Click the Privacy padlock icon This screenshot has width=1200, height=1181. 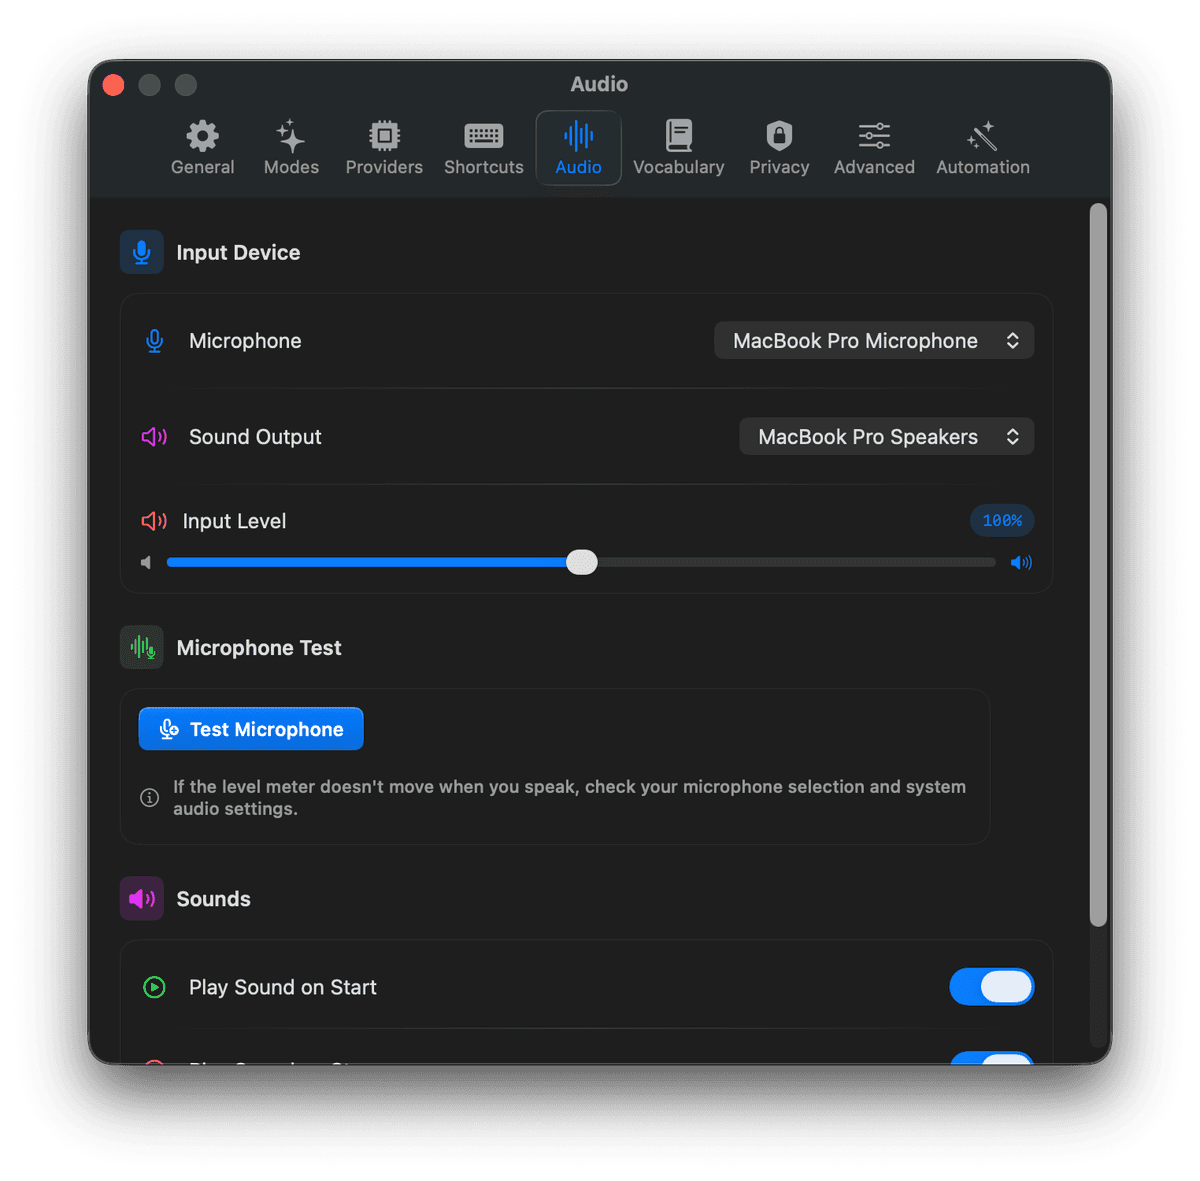tap(778, 136)
